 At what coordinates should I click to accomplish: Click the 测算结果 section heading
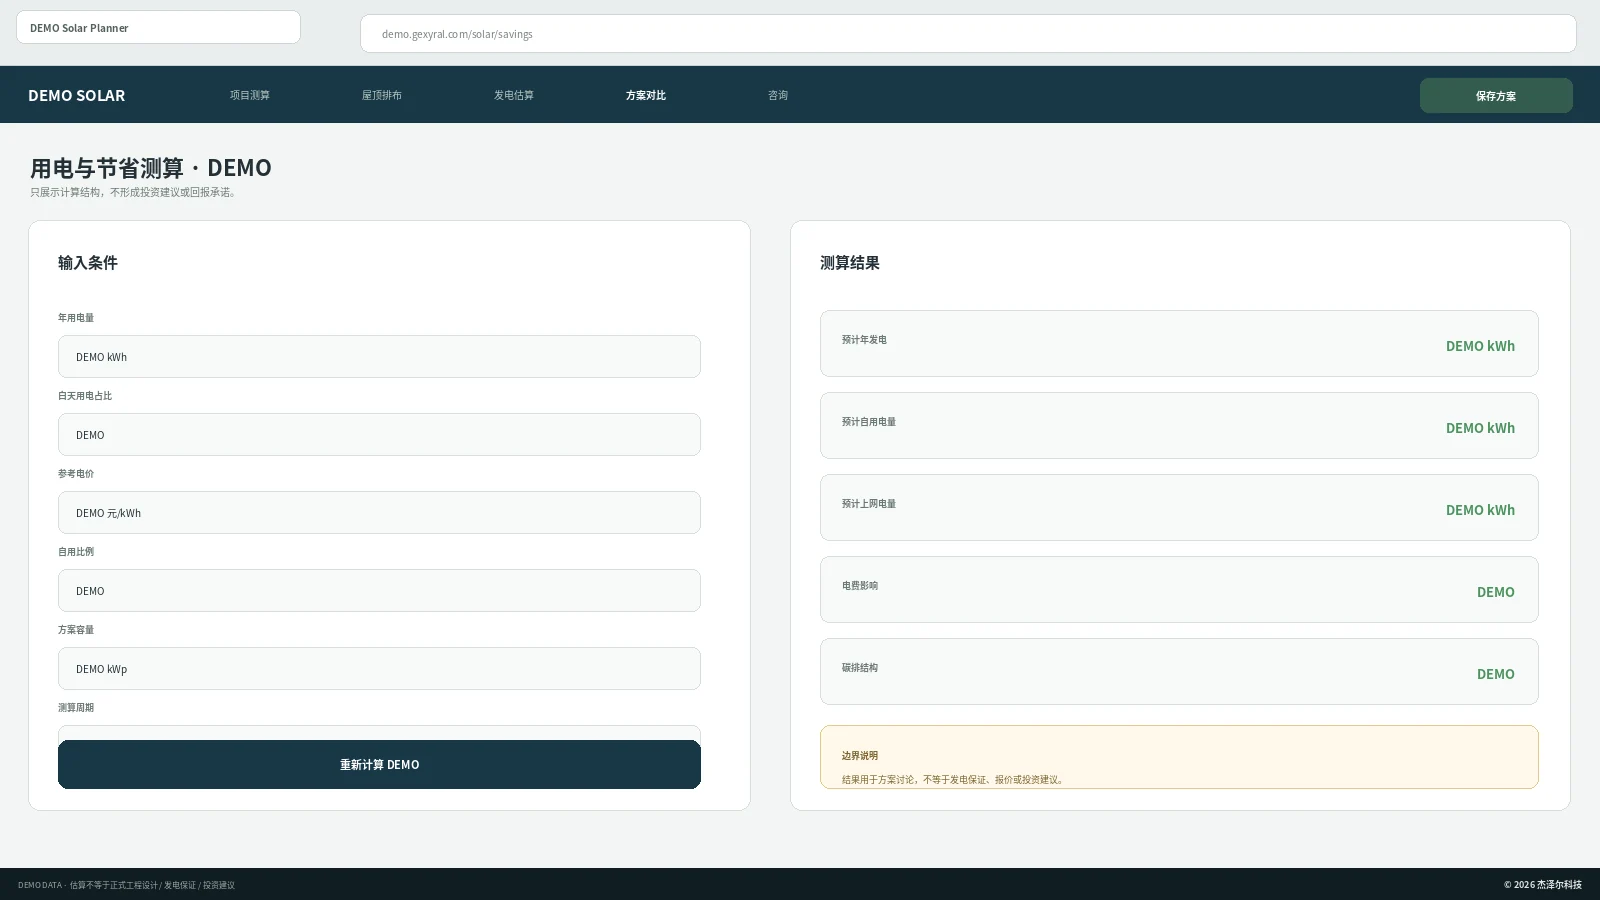coord(850,263)
